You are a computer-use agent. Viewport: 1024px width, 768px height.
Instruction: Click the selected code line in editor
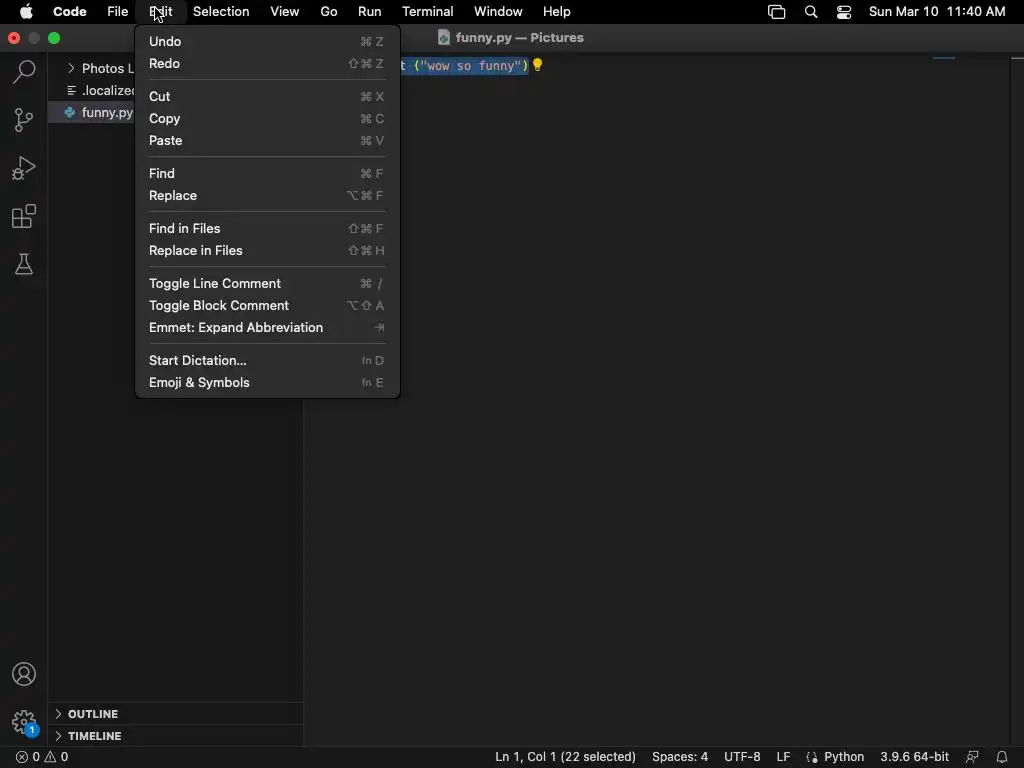464,65
